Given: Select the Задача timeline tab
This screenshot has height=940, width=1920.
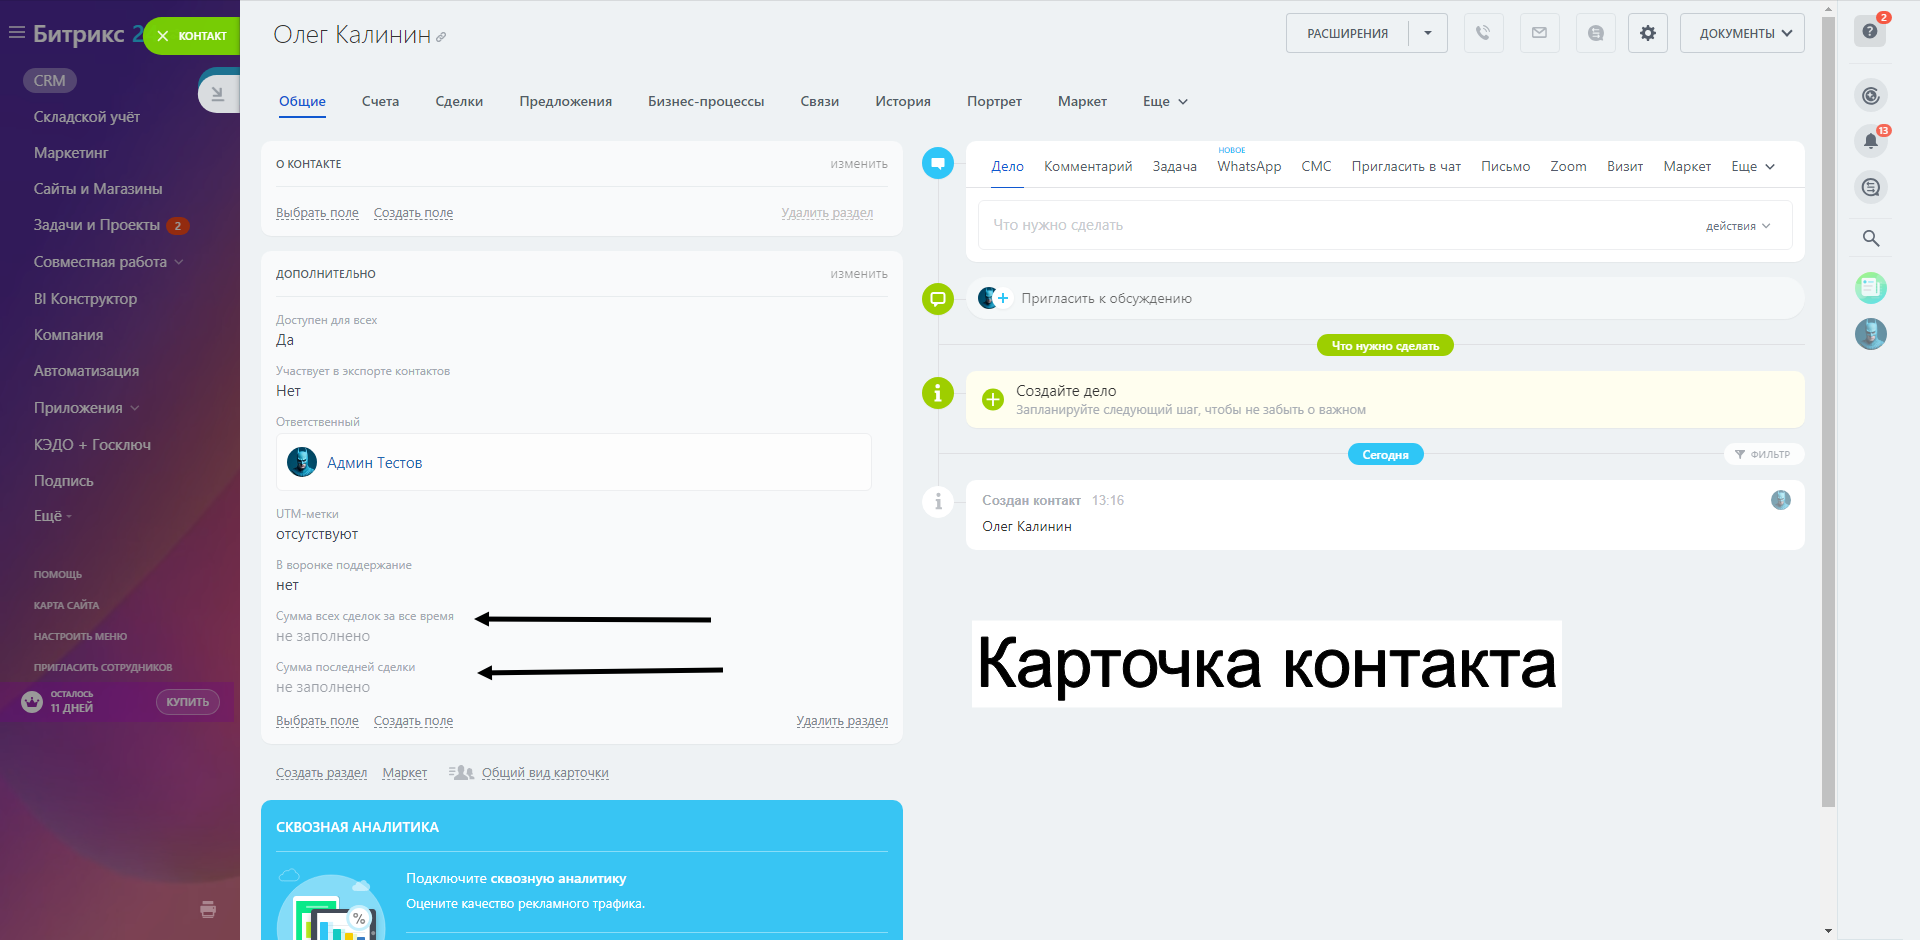Looking at the screenshot, I should [x=1174, y=167].
